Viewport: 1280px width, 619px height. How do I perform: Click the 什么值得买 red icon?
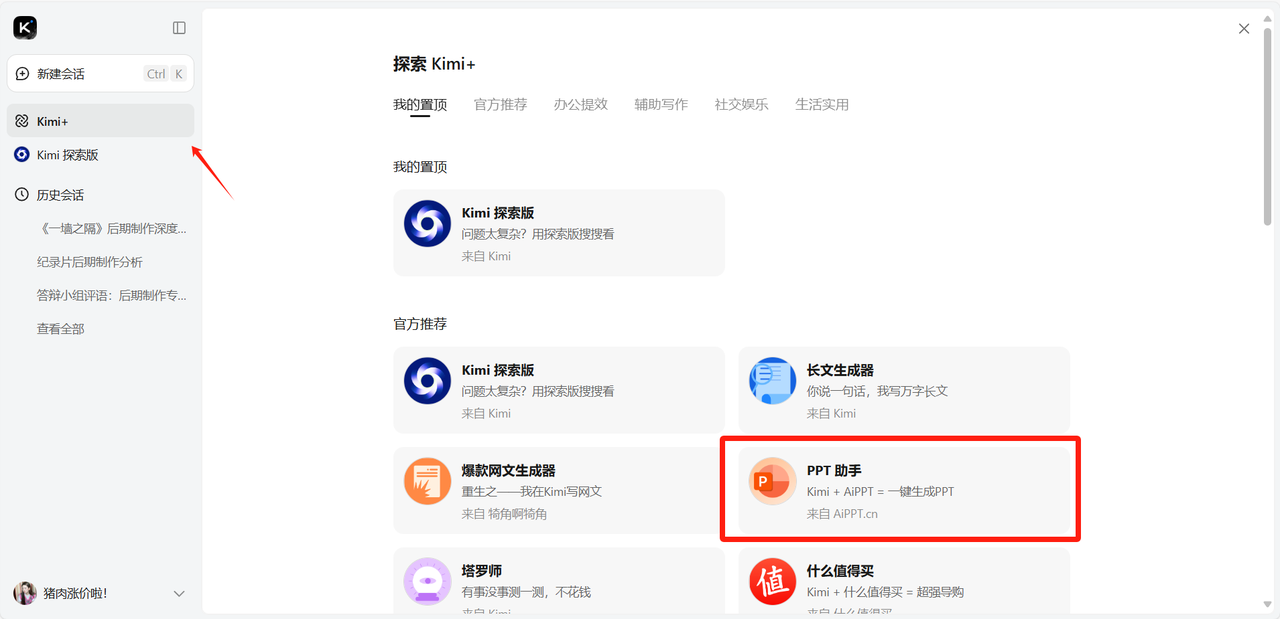pyautogui.click(x=773, y=581)
